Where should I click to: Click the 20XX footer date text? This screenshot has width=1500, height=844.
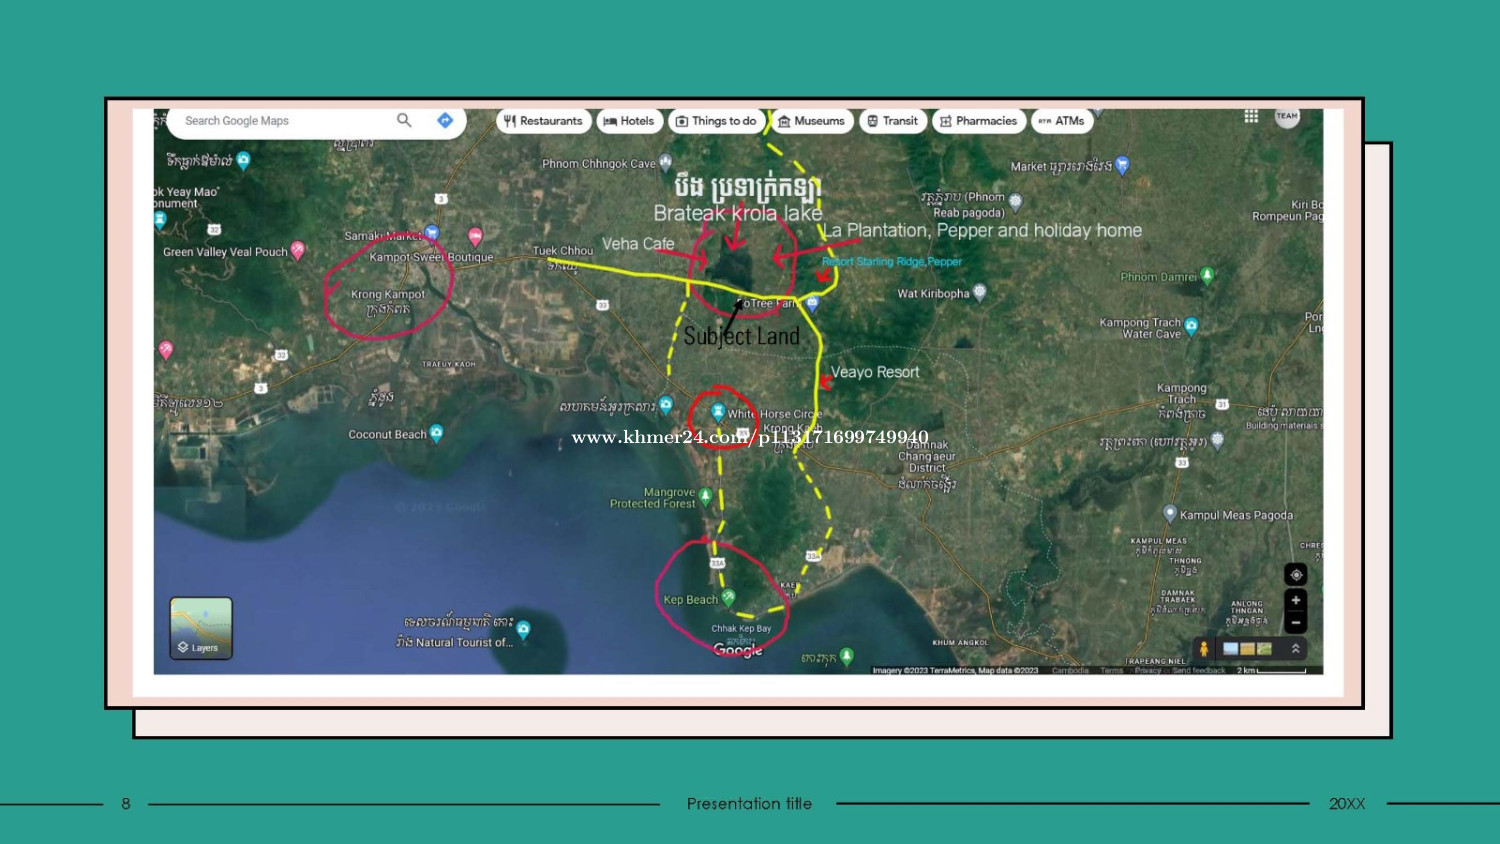click(1347, 804)
